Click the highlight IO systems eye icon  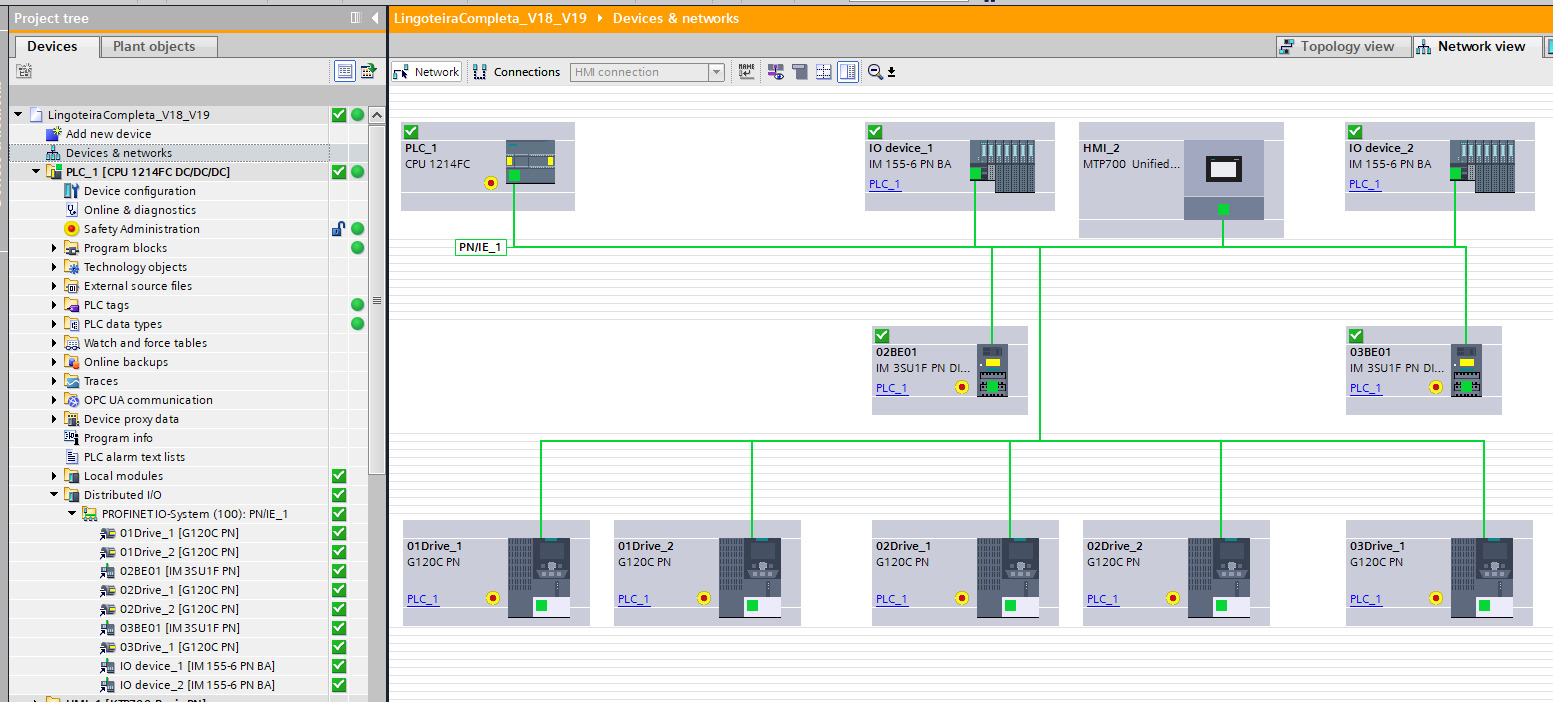click(775, 71)
